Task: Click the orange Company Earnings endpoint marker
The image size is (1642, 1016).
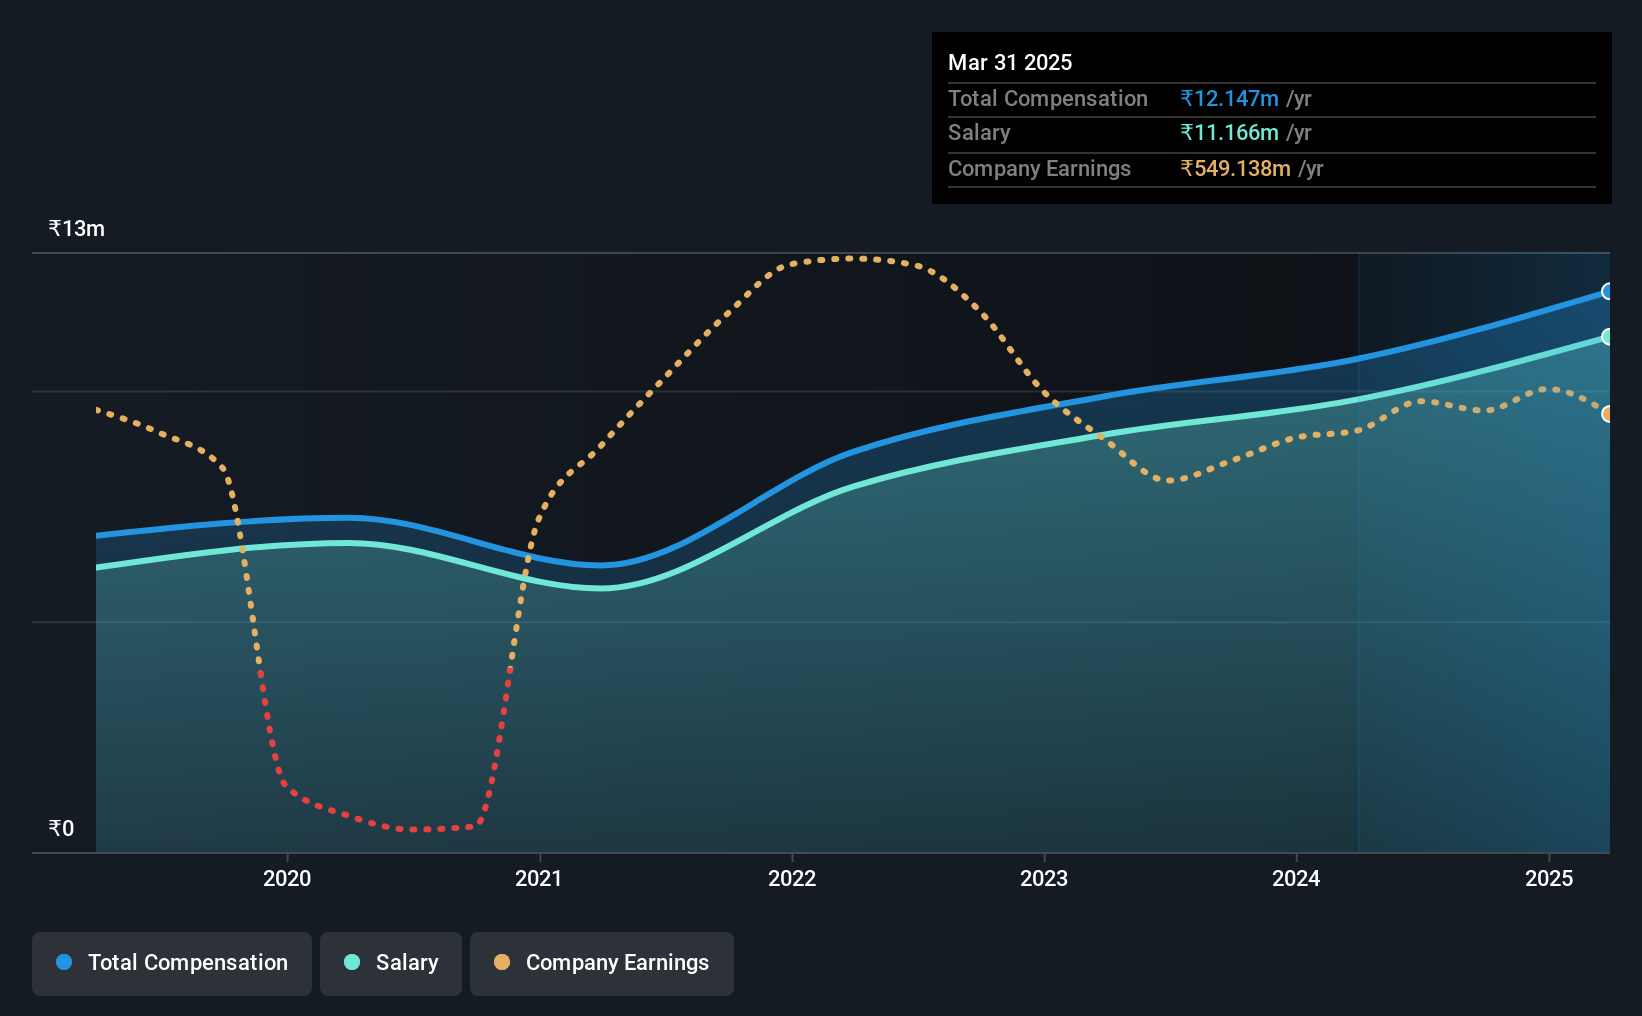Action: coord(1608,414)
